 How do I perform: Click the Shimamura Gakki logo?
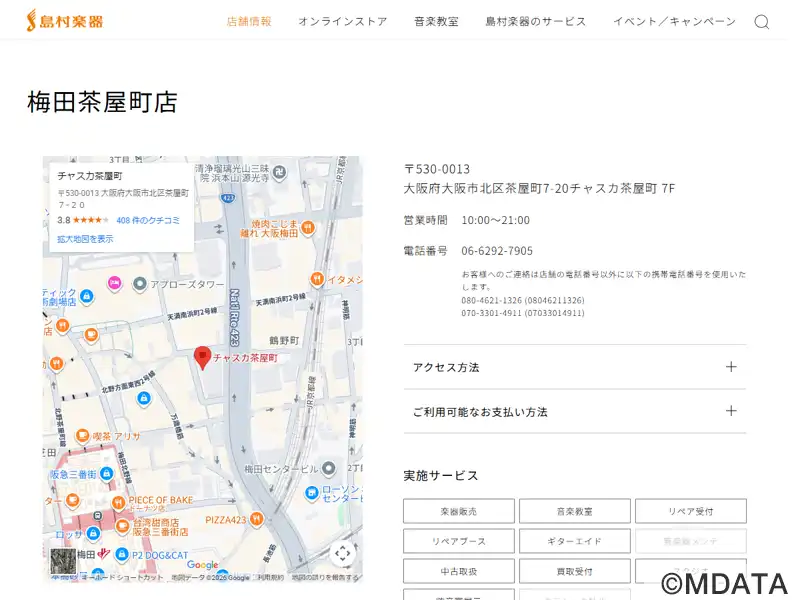(x=65, y=21)
